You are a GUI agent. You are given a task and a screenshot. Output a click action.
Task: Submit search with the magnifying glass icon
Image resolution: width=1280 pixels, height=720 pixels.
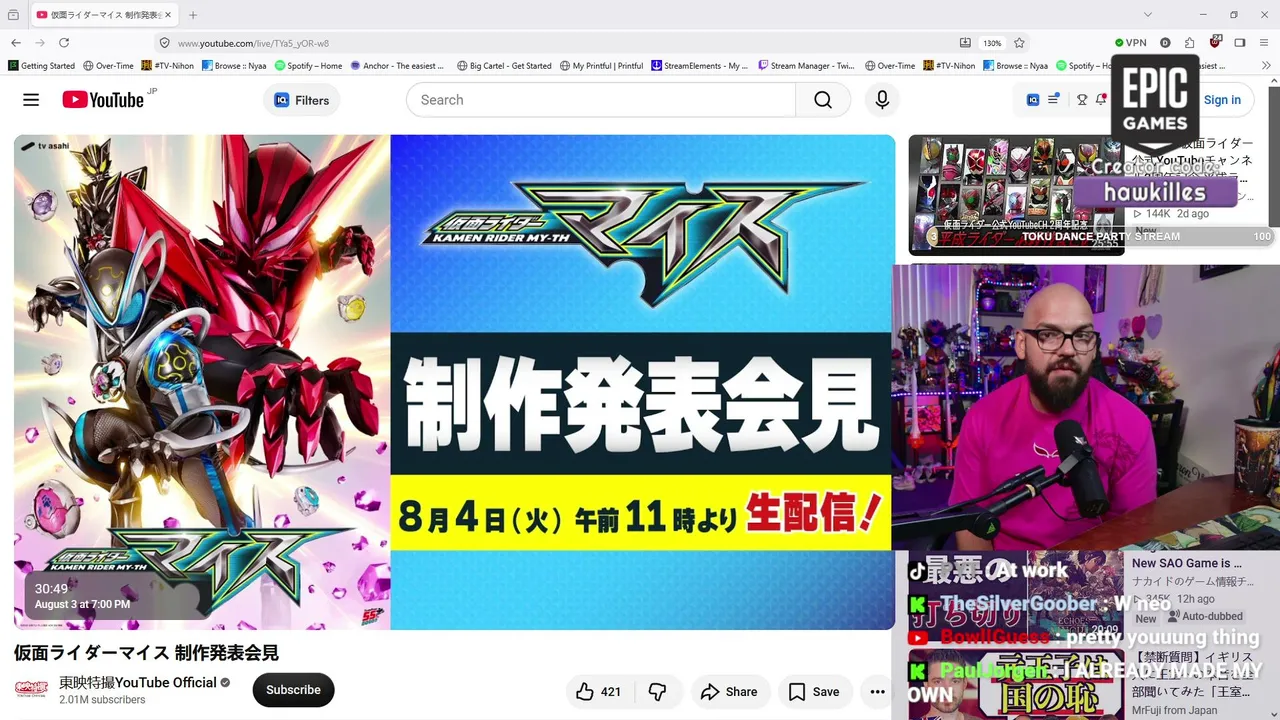click(x=823, y=100)
